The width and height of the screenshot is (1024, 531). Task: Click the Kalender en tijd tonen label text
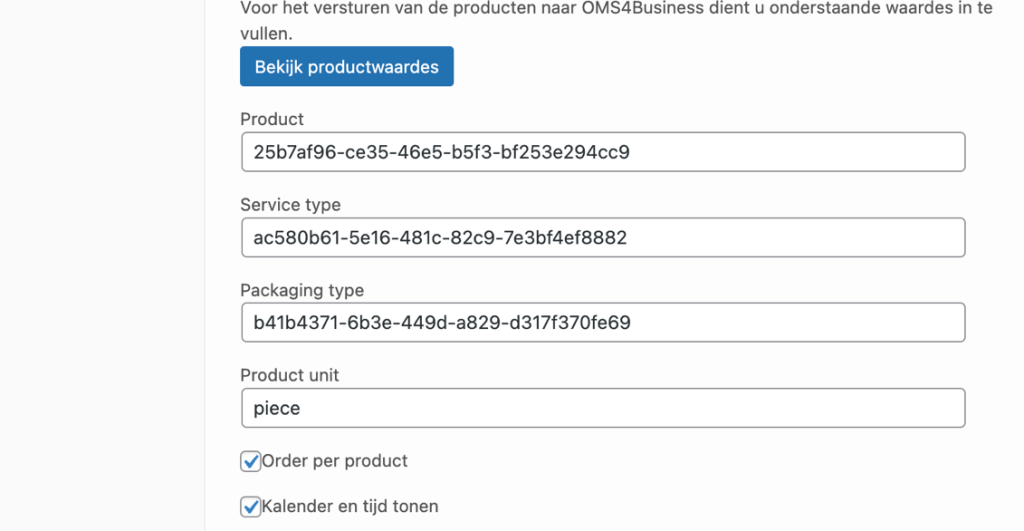point(349,506)
